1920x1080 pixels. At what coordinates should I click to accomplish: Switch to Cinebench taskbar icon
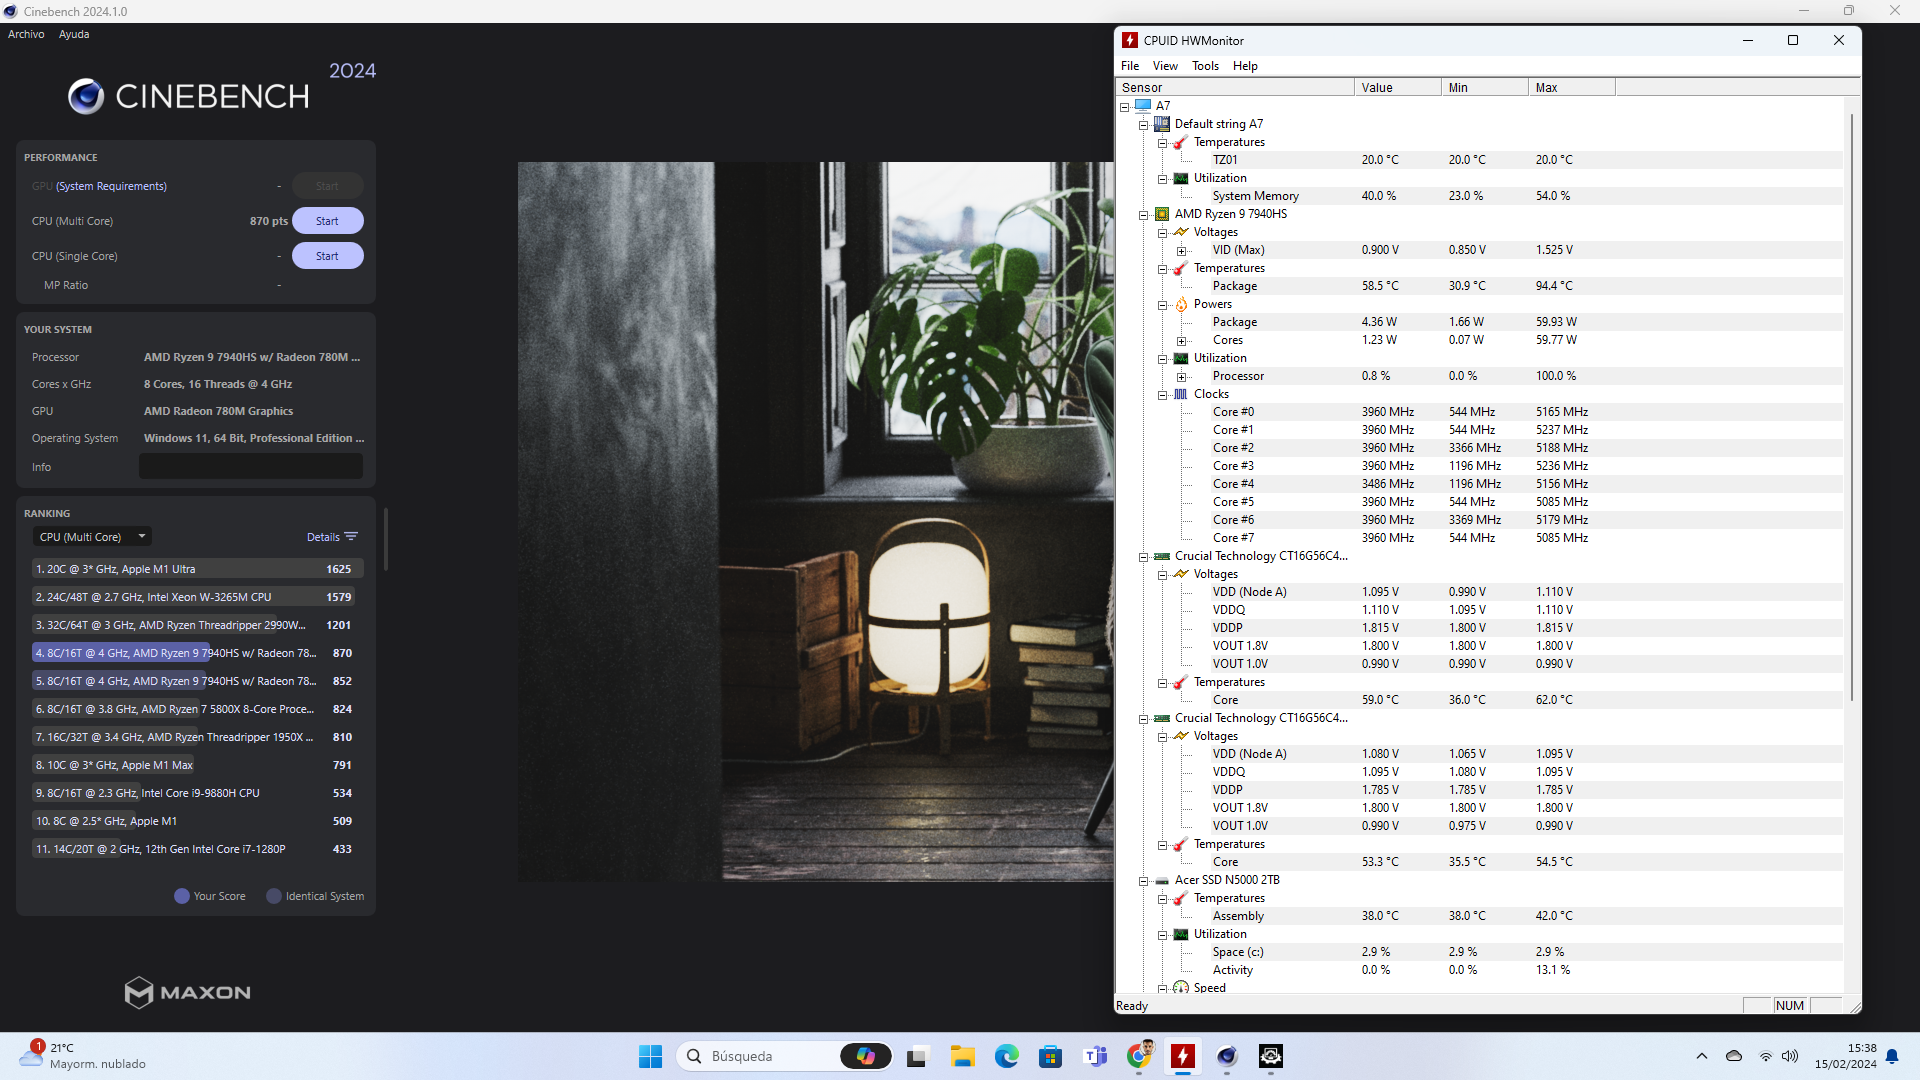[1227, 1056]
